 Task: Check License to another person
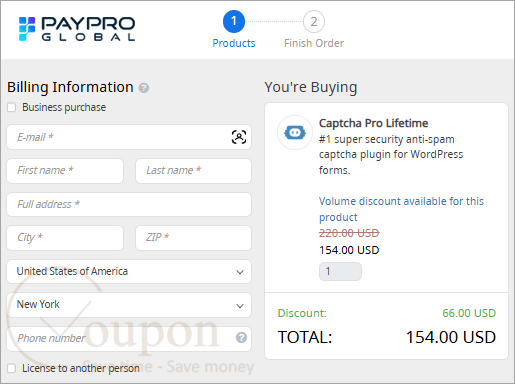click(12, 368)
